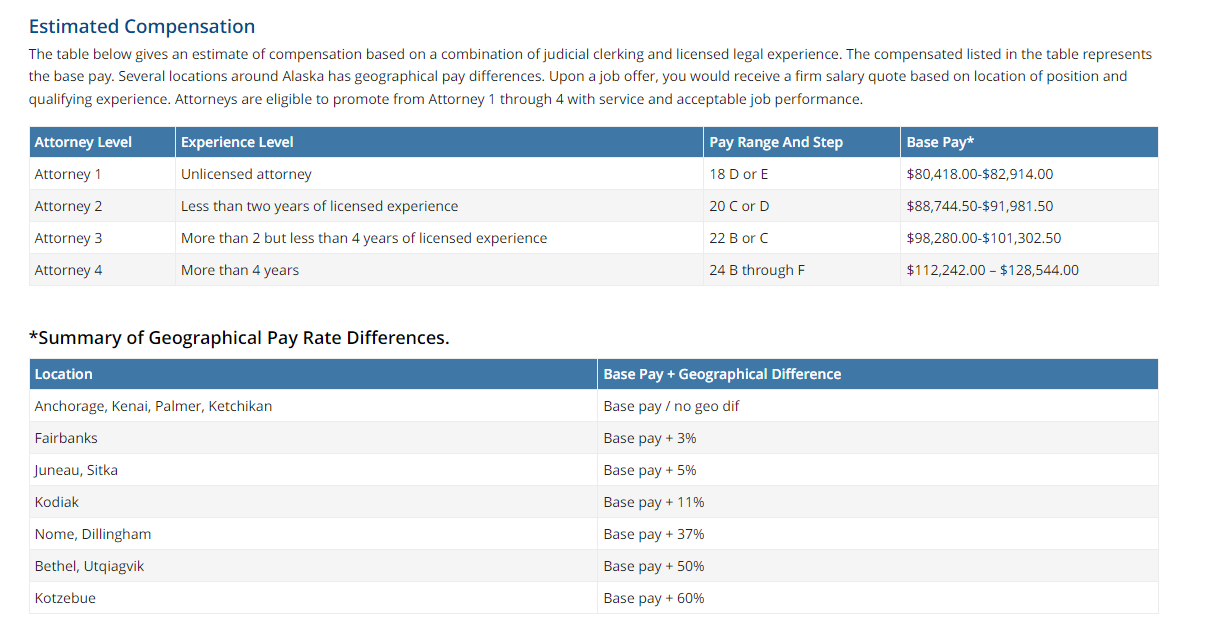Image resolution: width=1221 pixels, height=639 pixels.
Task: Click the Unlicensed attorney cell
Action: [x=246, y=174]
